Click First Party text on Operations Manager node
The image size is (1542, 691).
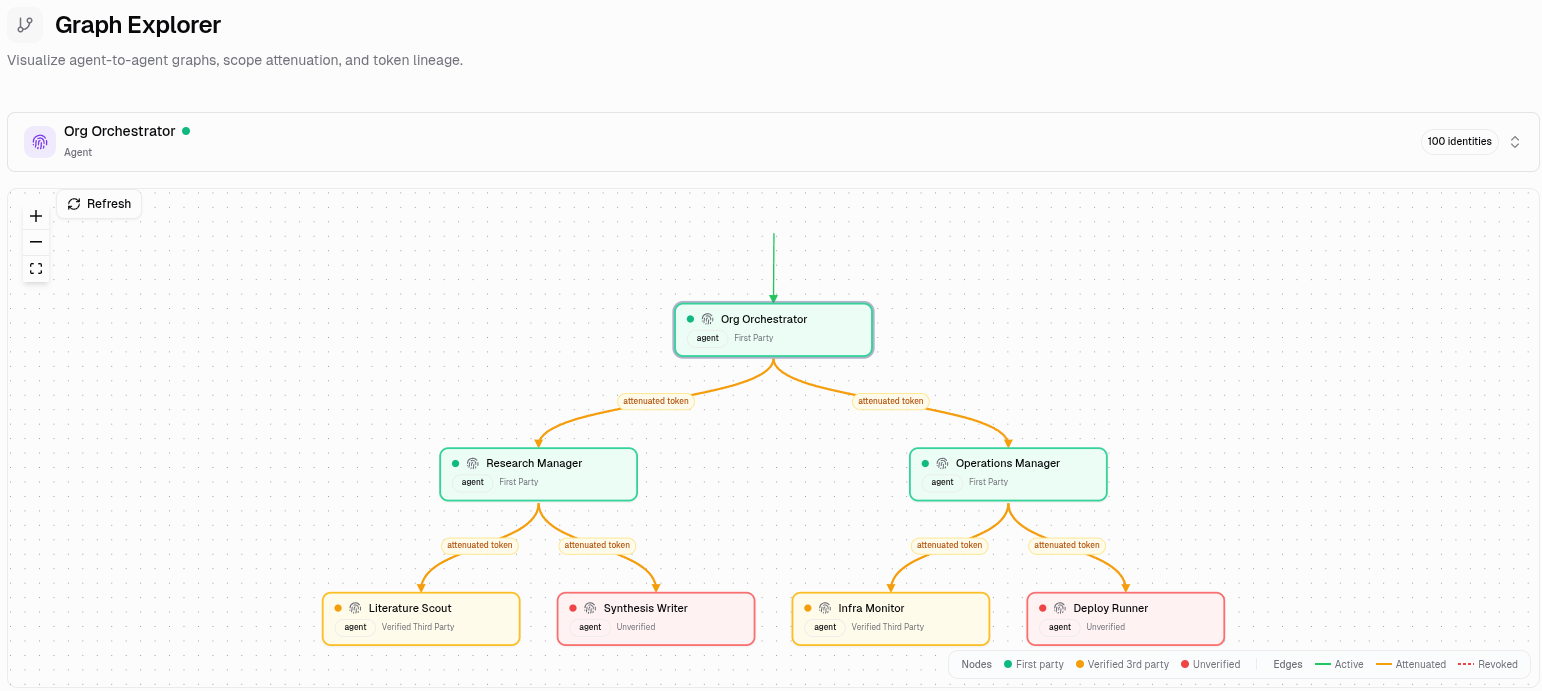click(x=988, y=482)
